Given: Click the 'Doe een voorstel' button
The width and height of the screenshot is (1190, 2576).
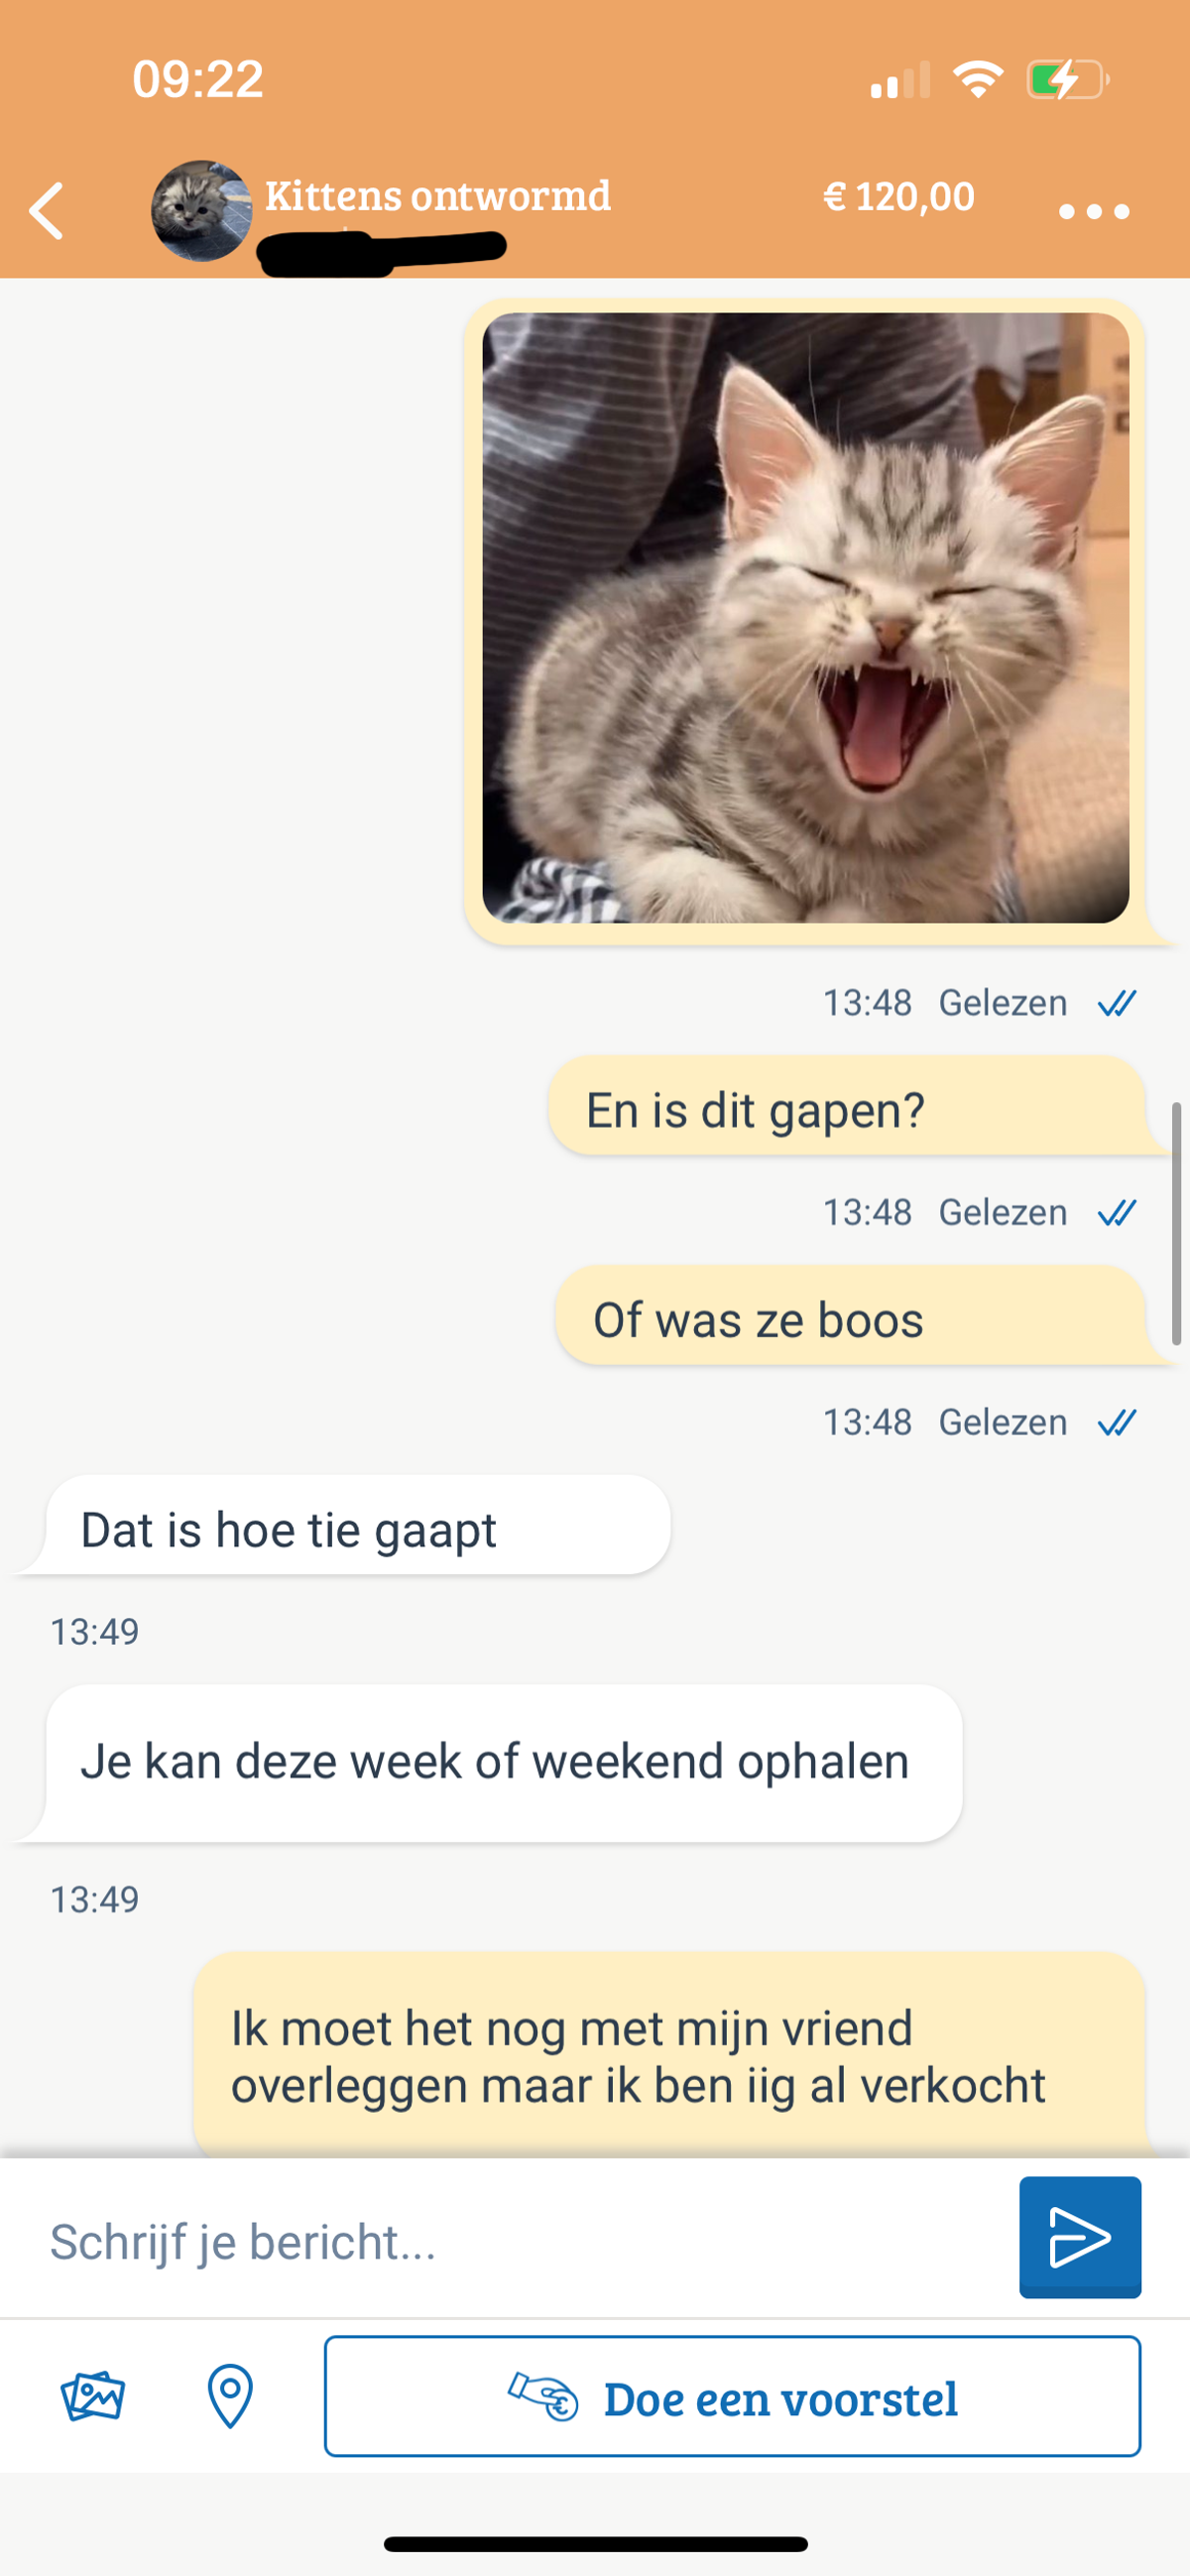Looking at the screenshot, I should [x=732, y=2396].
